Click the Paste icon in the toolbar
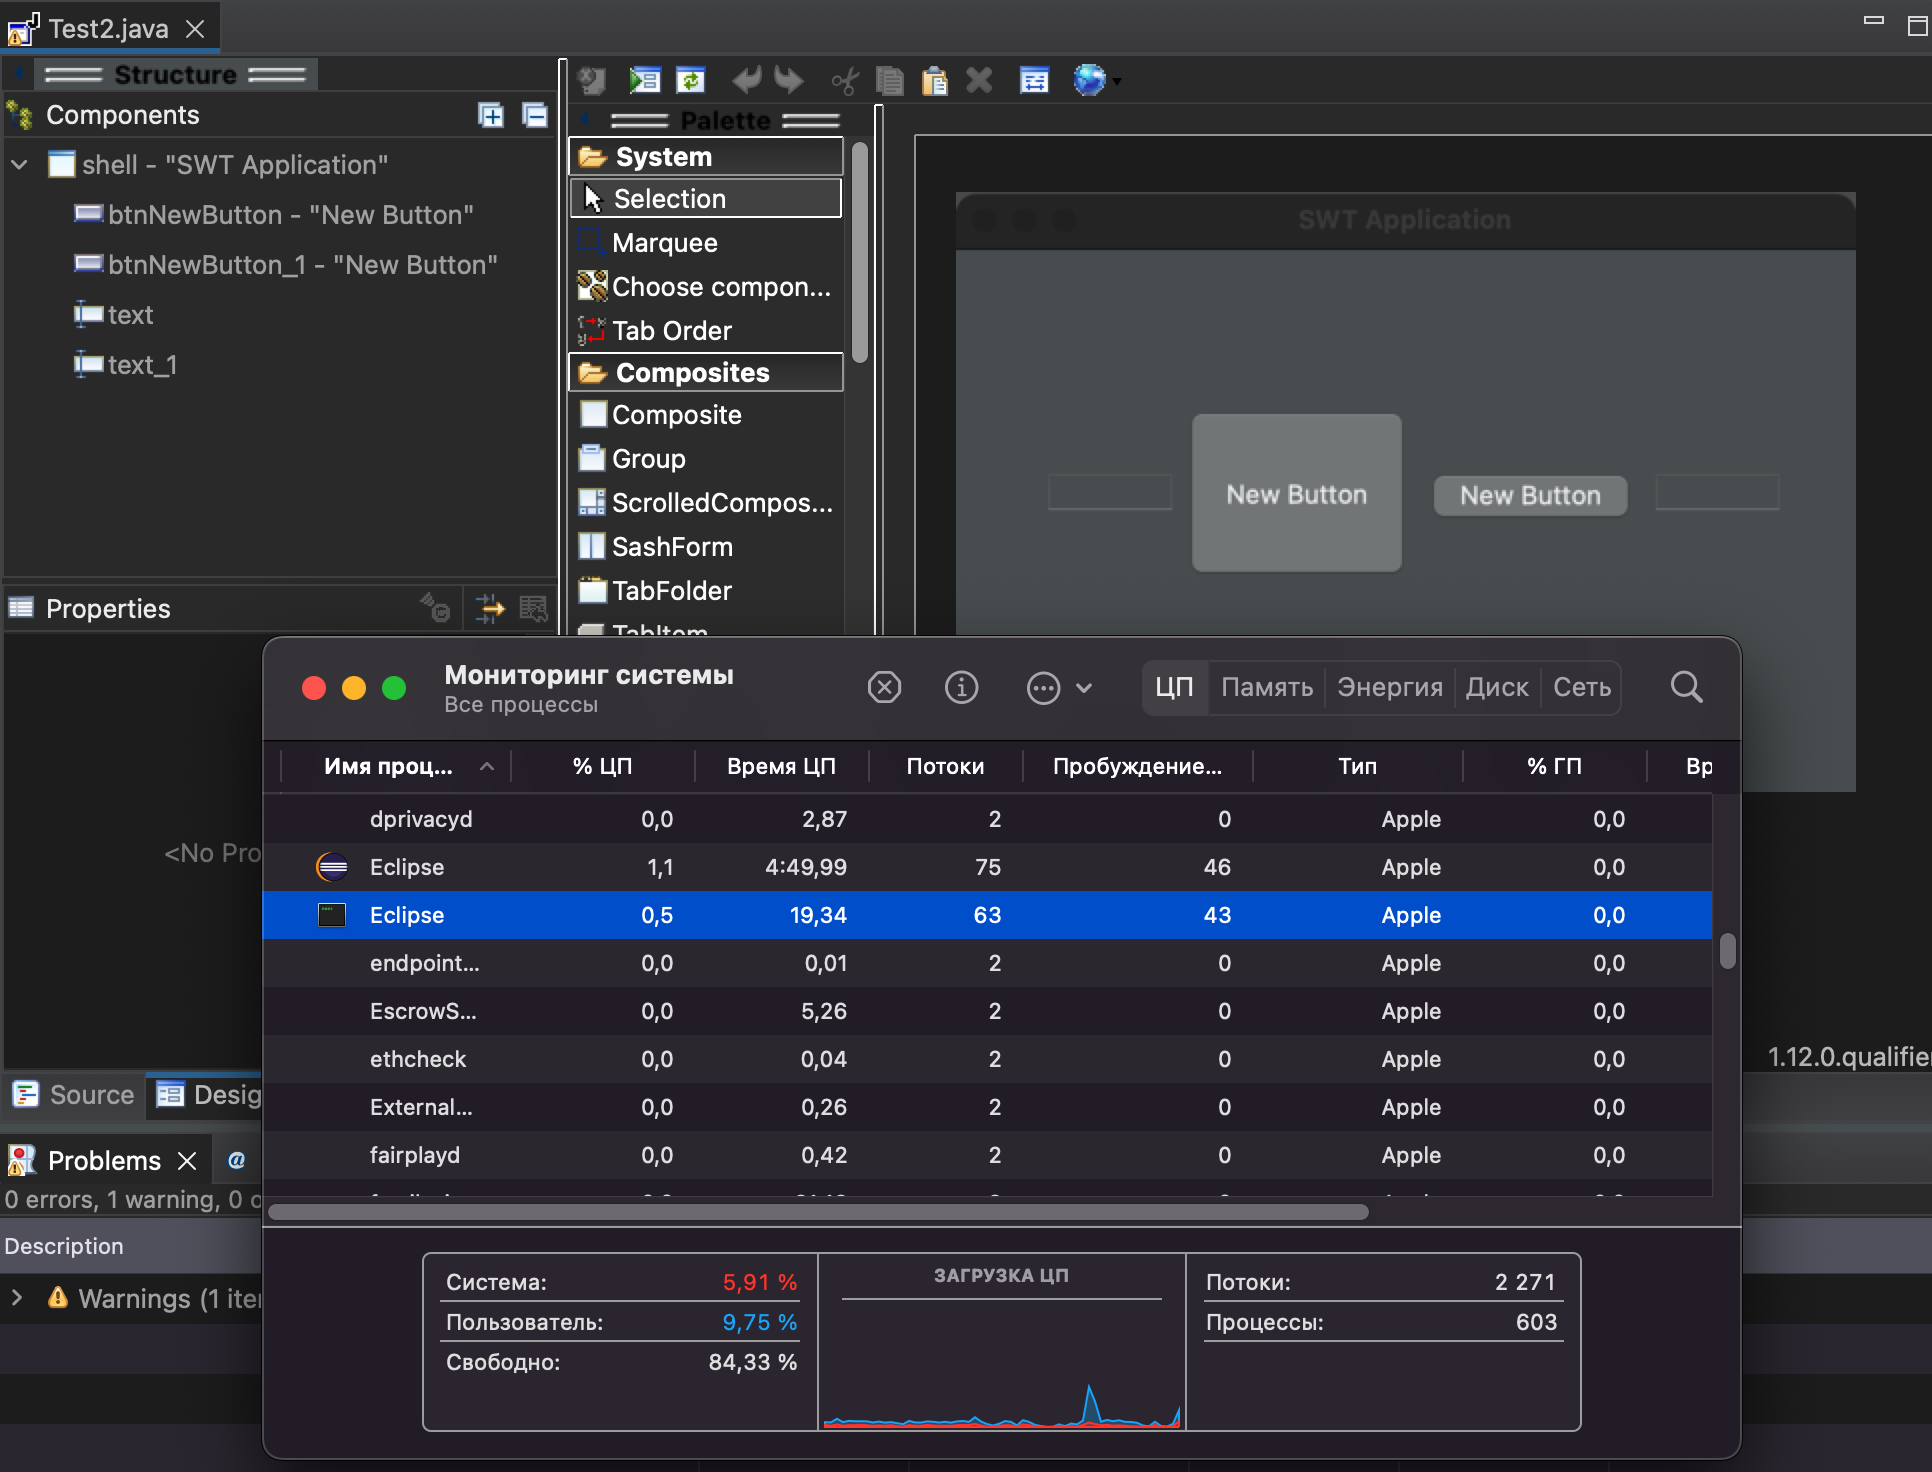Image resolution: width=1932 pixels, height=1472 pixels. point(934,81)
